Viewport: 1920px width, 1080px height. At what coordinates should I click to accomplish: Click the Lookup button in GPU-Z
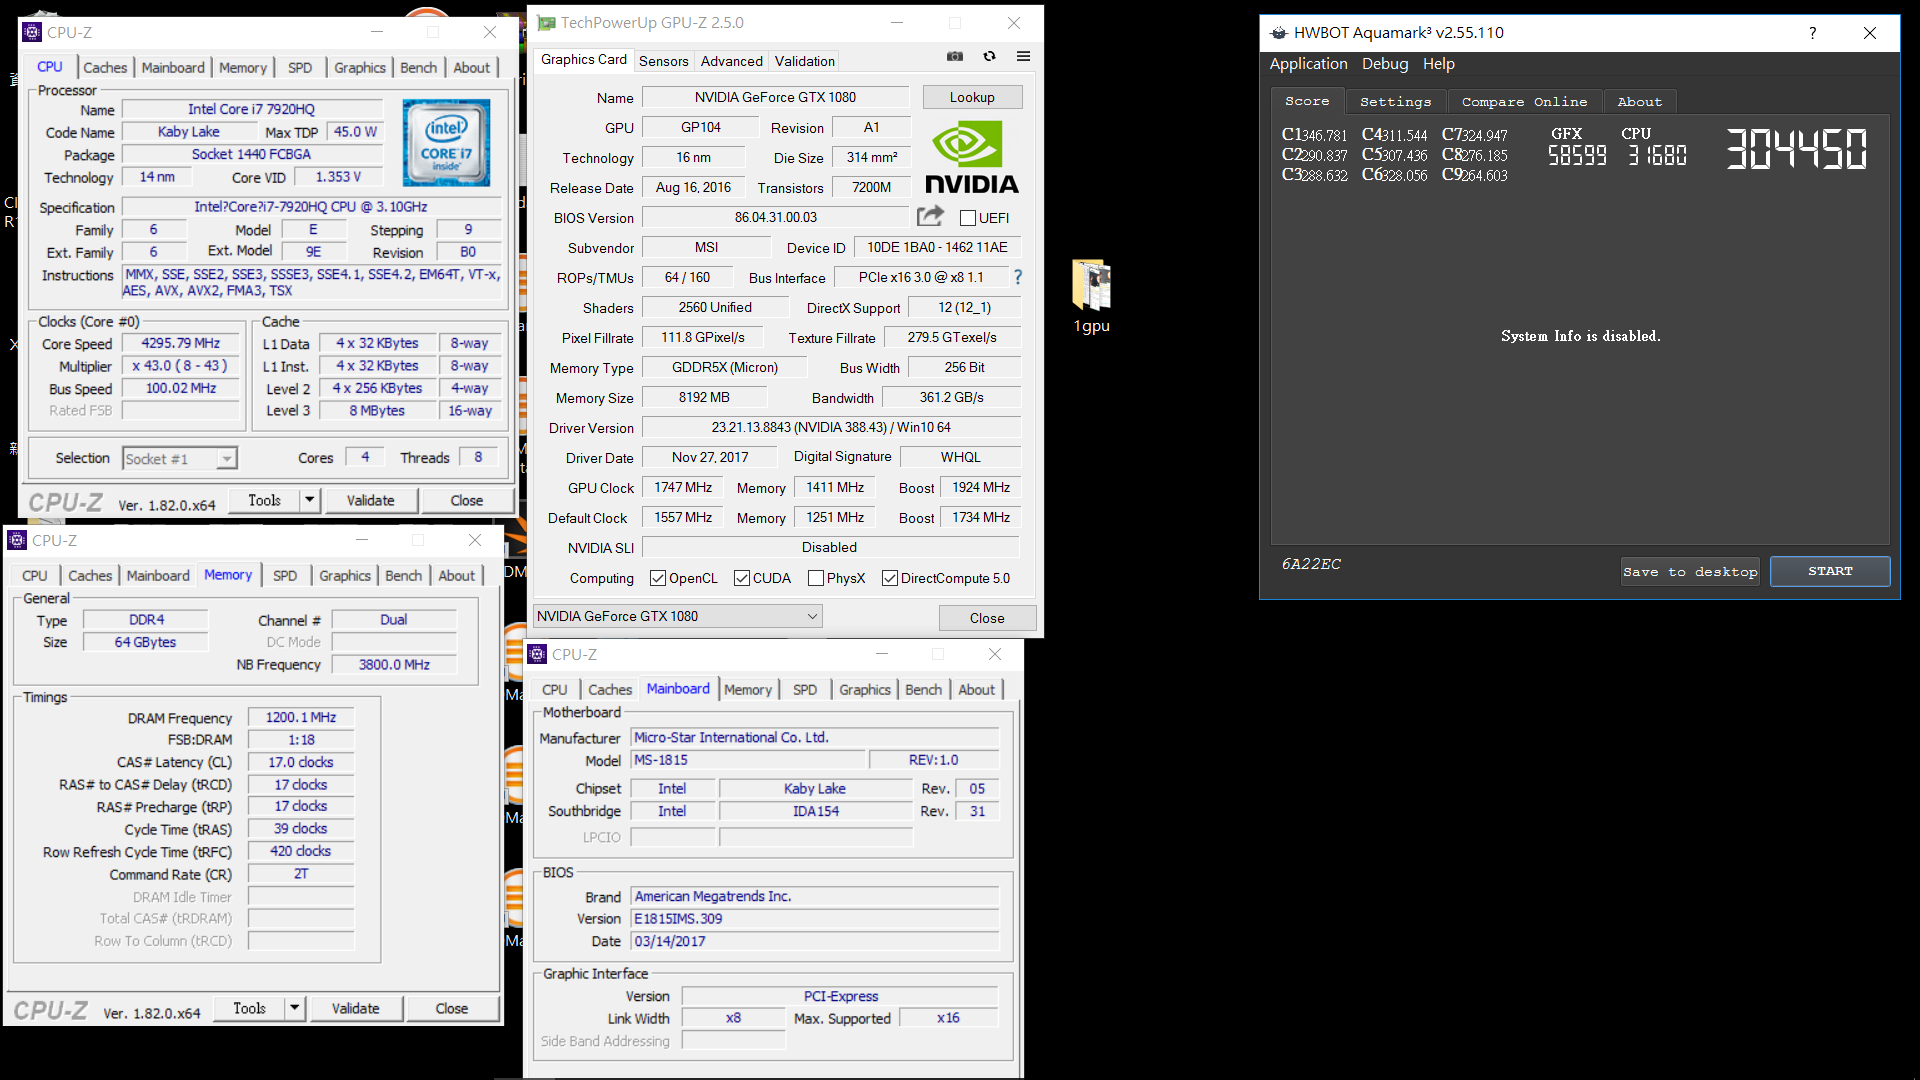972,97
